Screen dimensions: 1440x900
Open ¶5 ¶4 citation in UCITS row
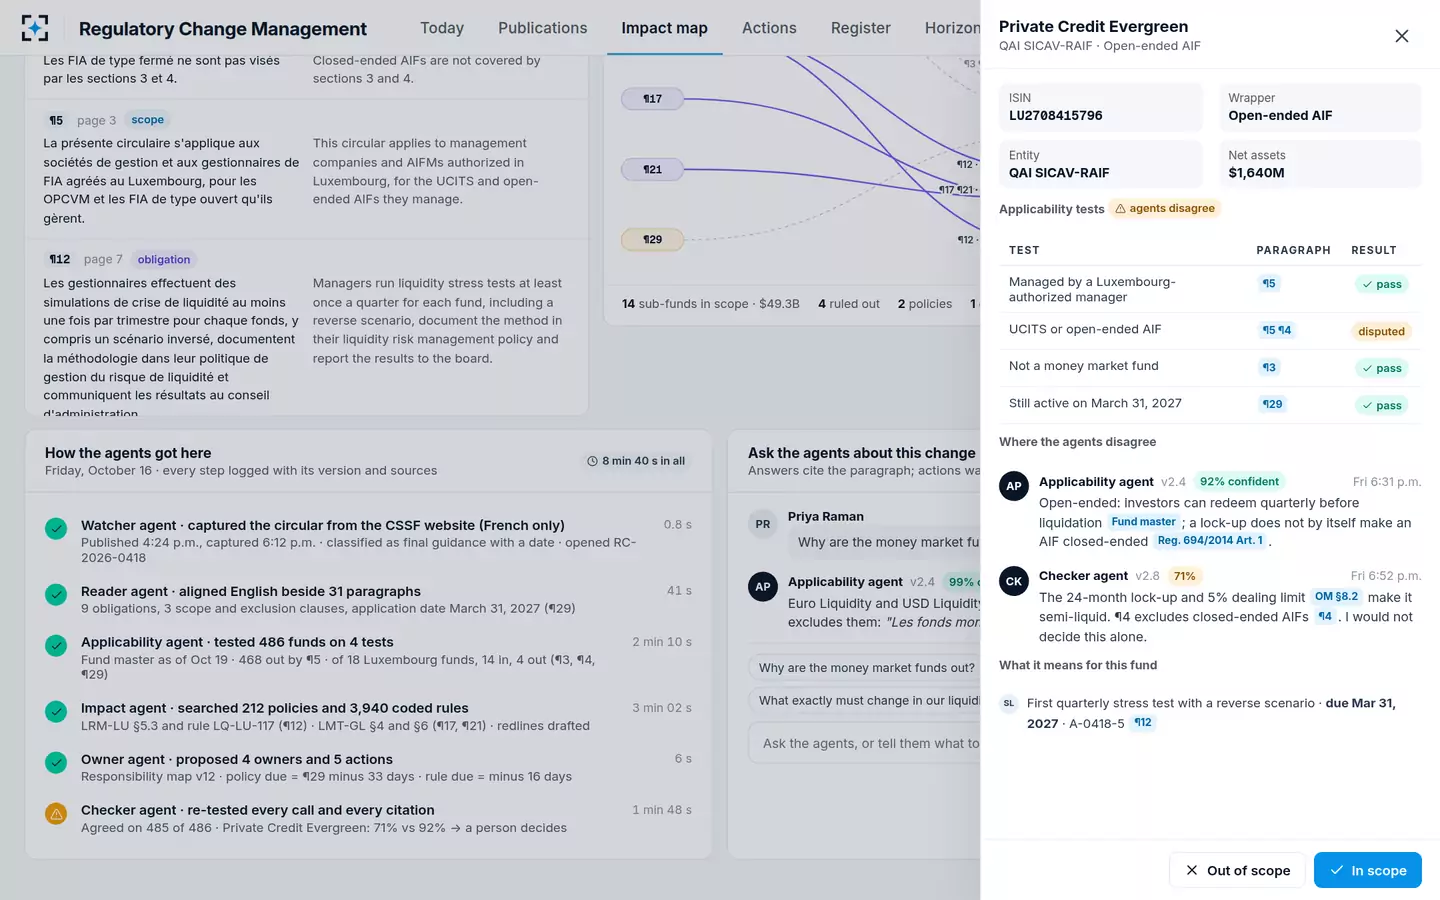tap(1277, 330)
